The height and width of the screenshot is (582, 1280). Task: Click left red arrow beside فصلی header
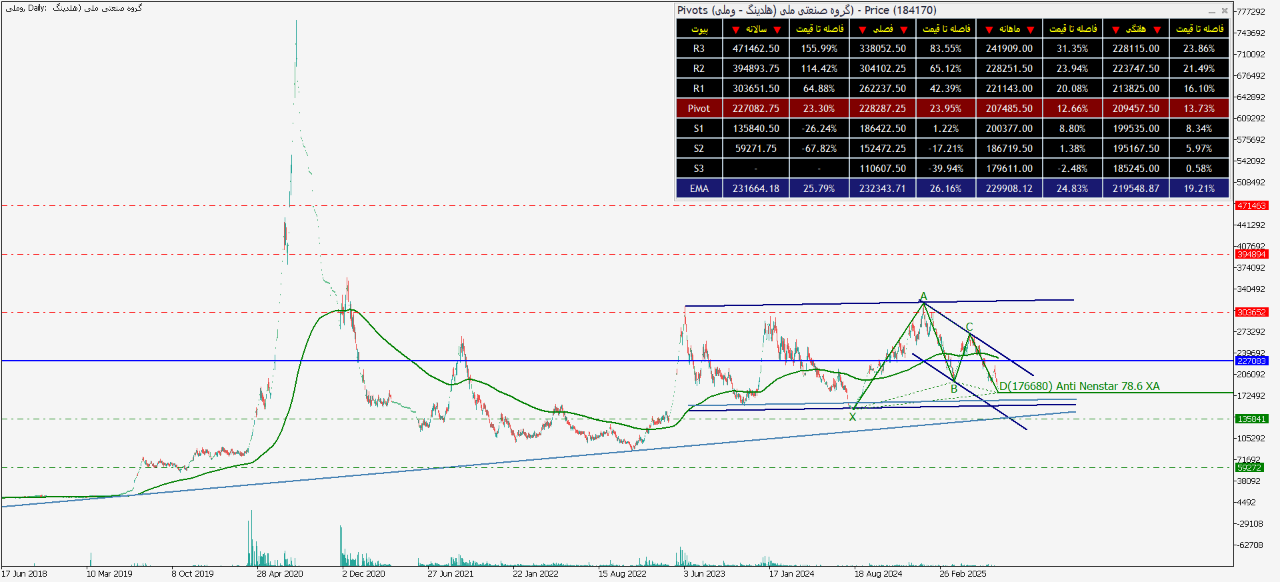pyautogui.click(x=861, y=29)
